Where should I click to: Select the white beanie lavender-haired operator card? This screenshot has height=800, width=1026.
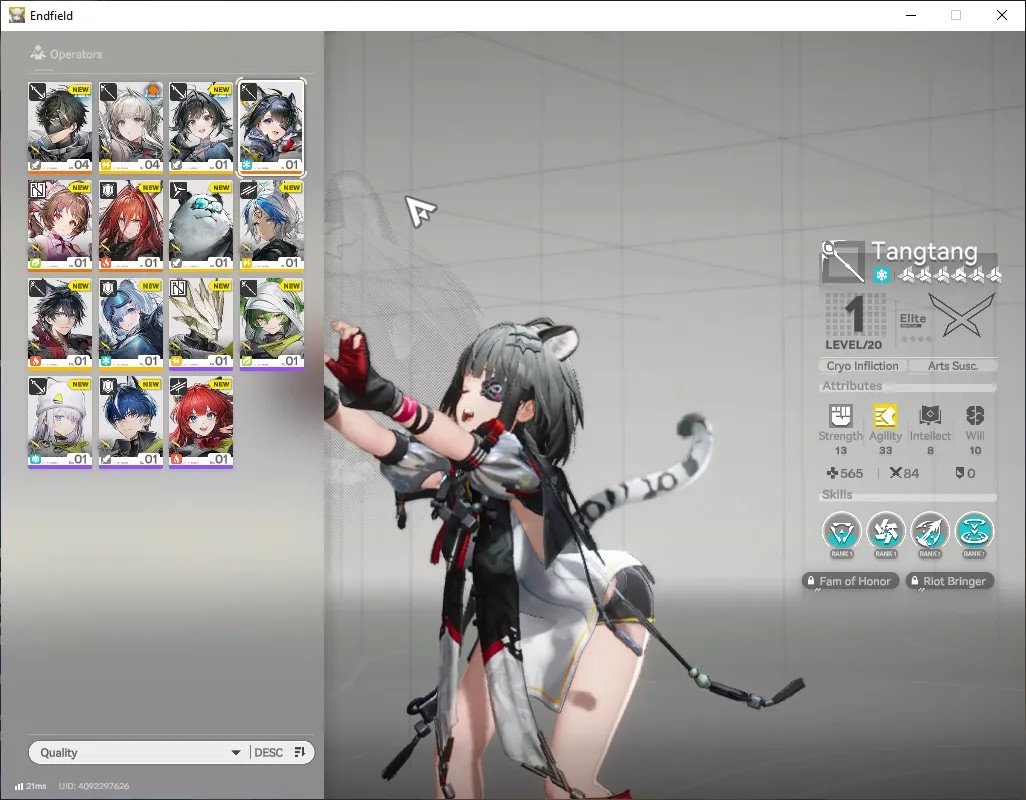[60, 421]
